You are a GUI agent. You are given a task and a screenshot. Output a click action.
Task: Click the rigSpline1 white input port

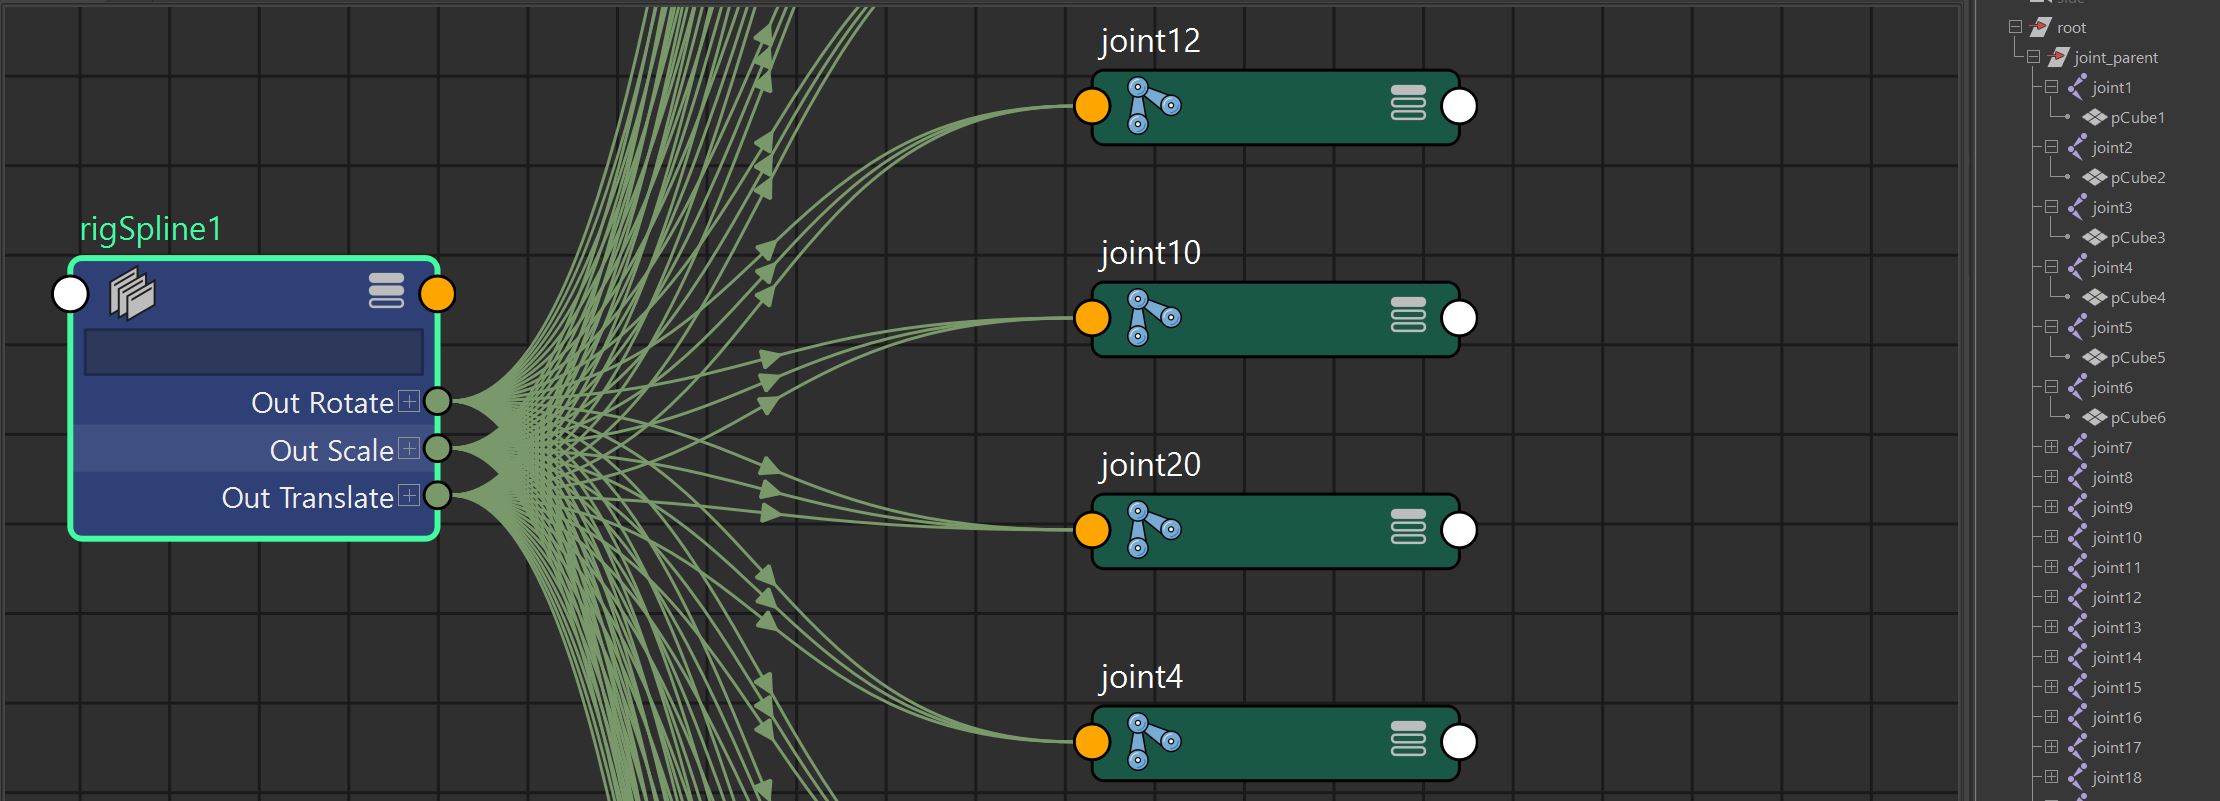coord(70,294)
